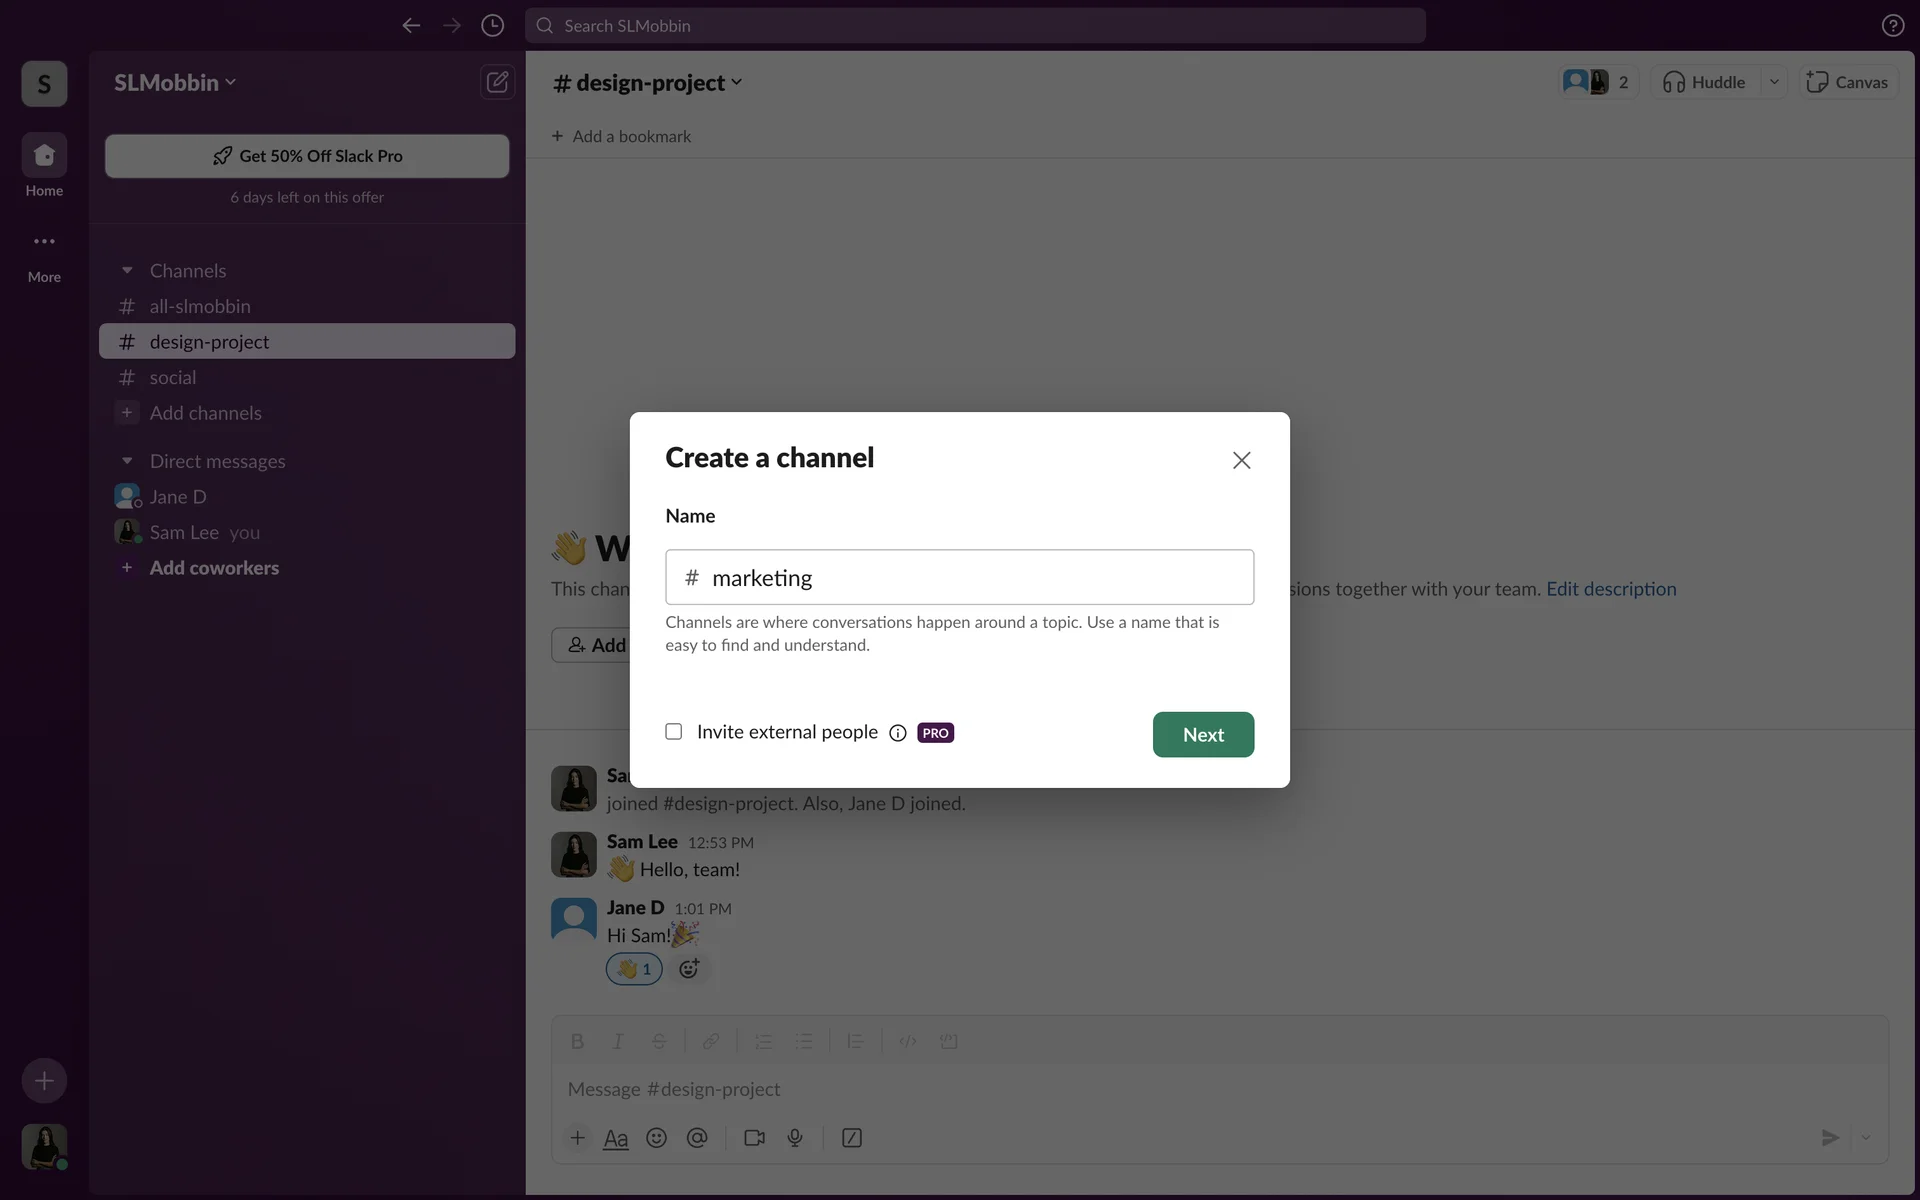Enable Invite external people checkbox
This screenshot has width=1920, height=1200.
pos(674,732)
